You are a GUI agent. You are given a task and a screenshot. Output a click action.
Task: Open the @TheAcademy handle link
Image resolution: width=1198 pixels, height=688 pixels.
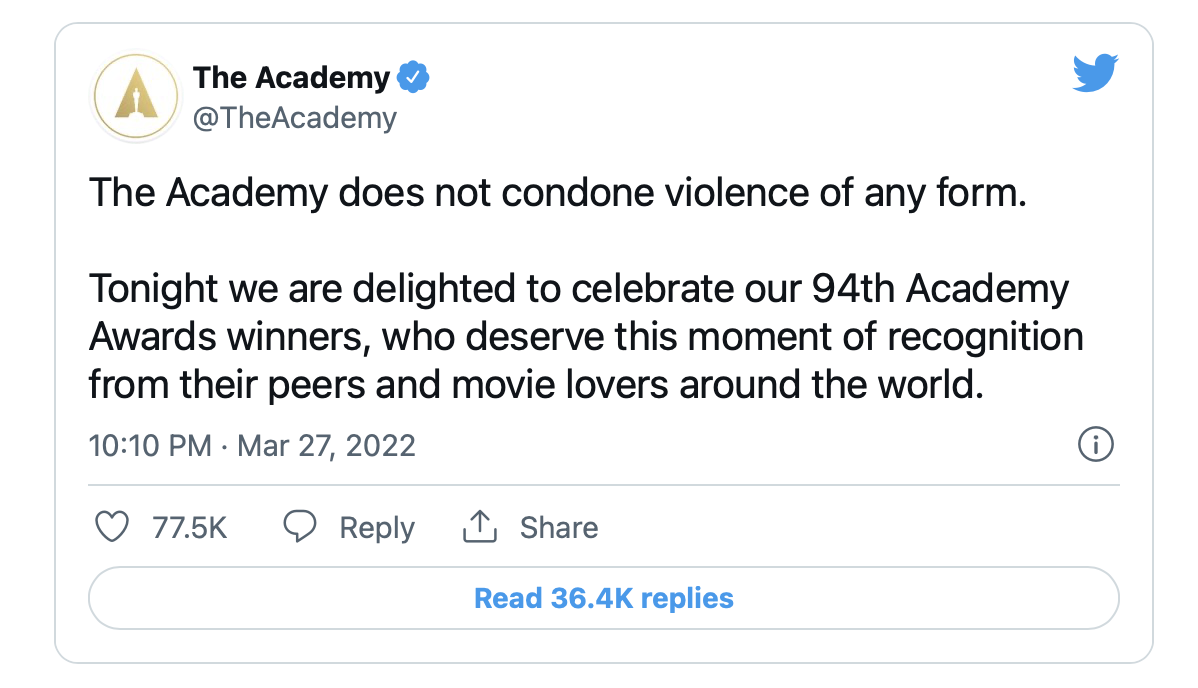pyautogui.click(x=294, y=118)
